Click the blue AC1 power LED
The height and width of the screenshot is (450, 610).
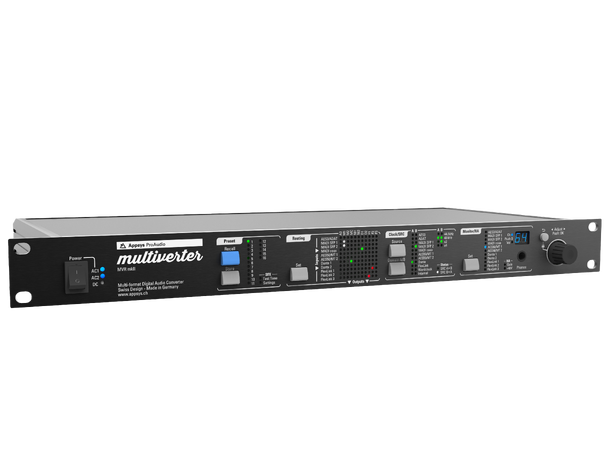[x=102, y=269]
